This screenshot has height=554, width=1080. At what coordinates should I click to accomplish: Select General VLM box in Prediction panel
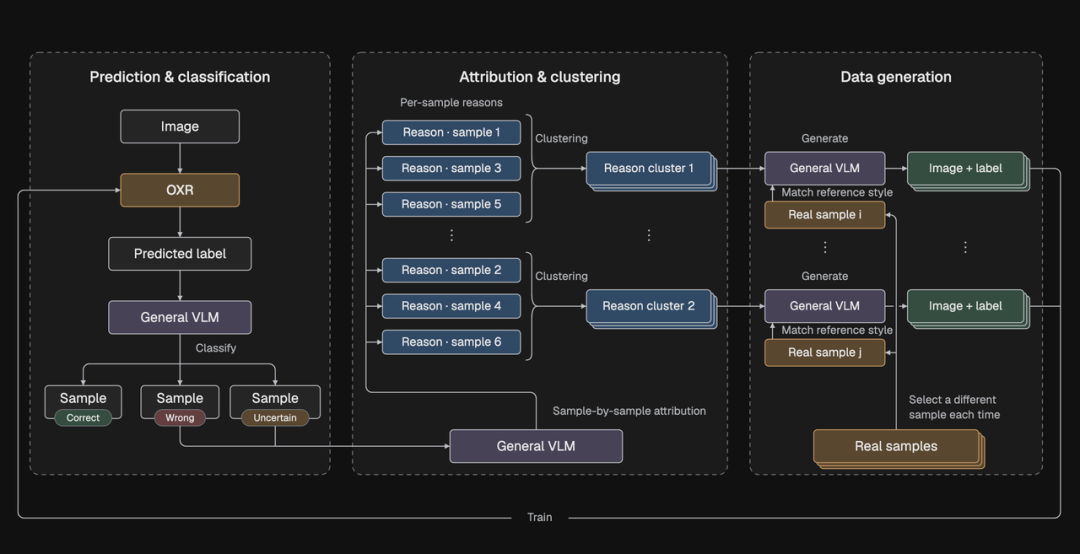180,317
